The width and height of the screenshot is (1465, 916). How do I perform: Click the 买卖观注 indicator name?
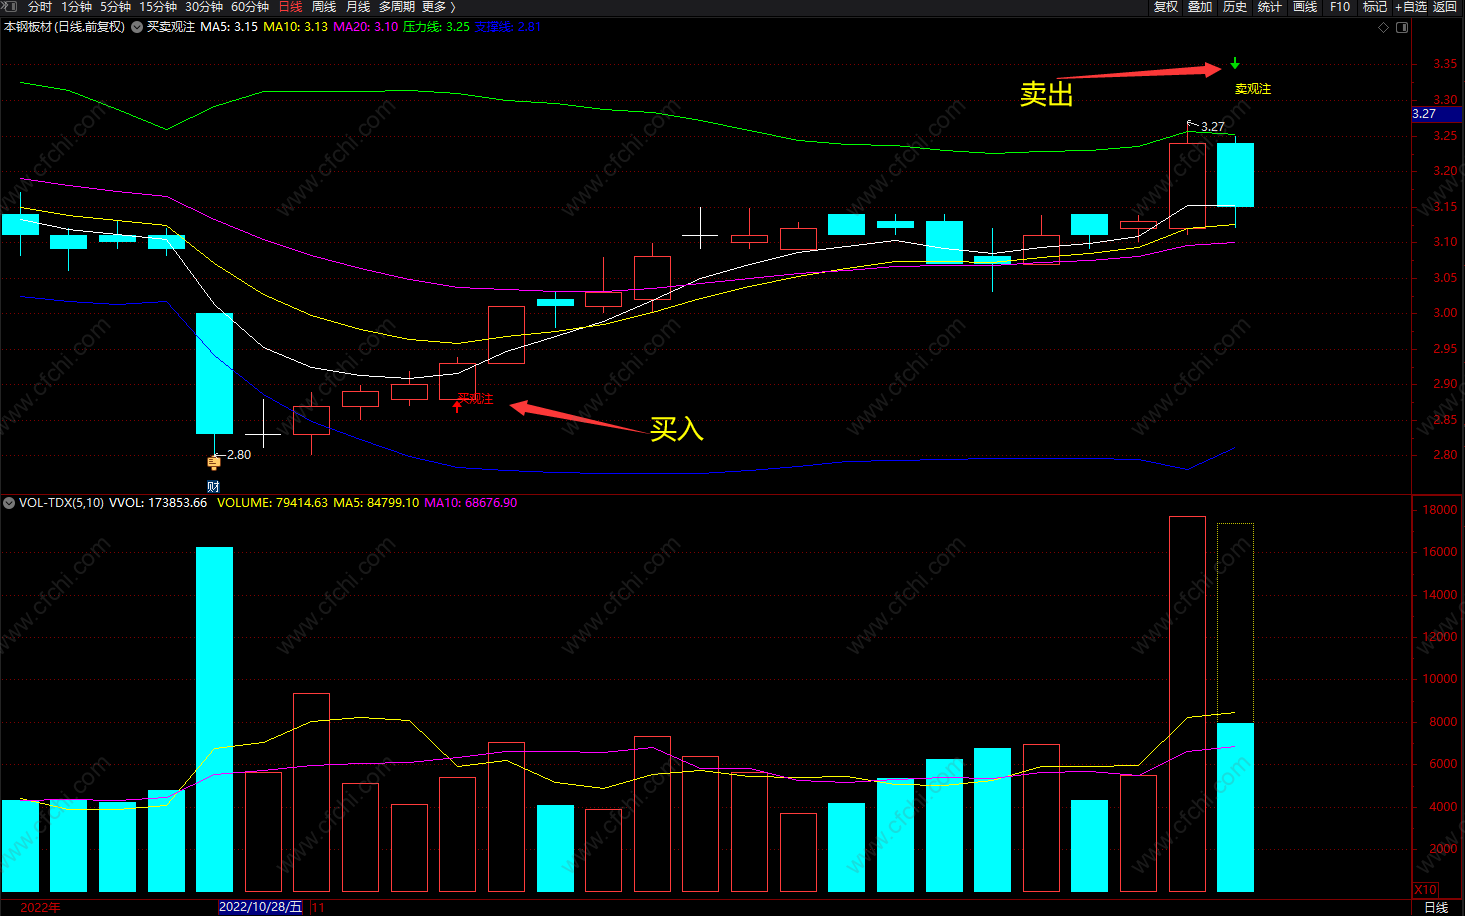[x=171, y=27]
